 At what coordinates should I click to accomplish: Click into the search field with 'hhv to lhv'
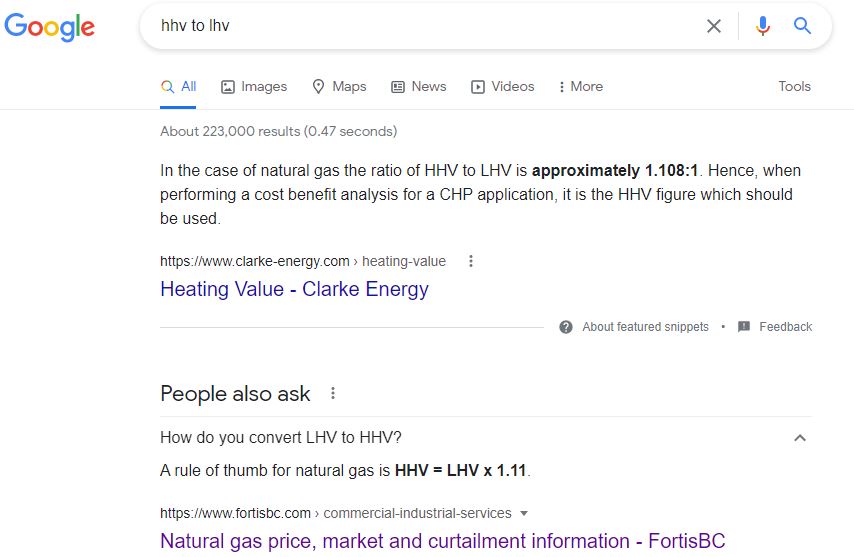click(420, 26)
